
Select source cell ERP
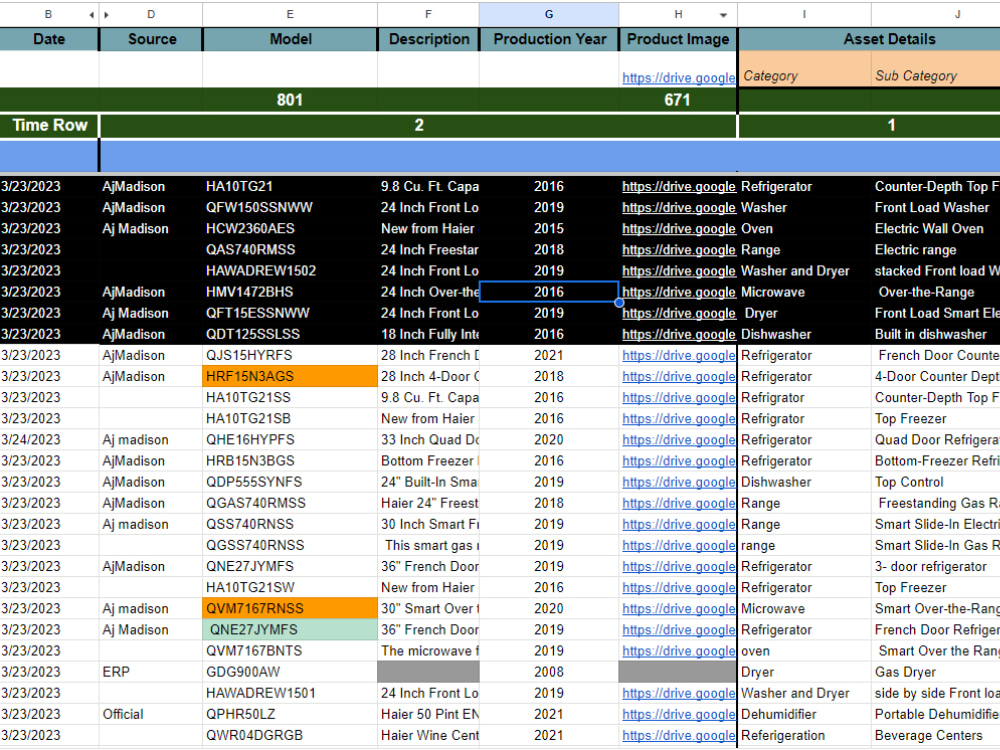coord(151,672)
